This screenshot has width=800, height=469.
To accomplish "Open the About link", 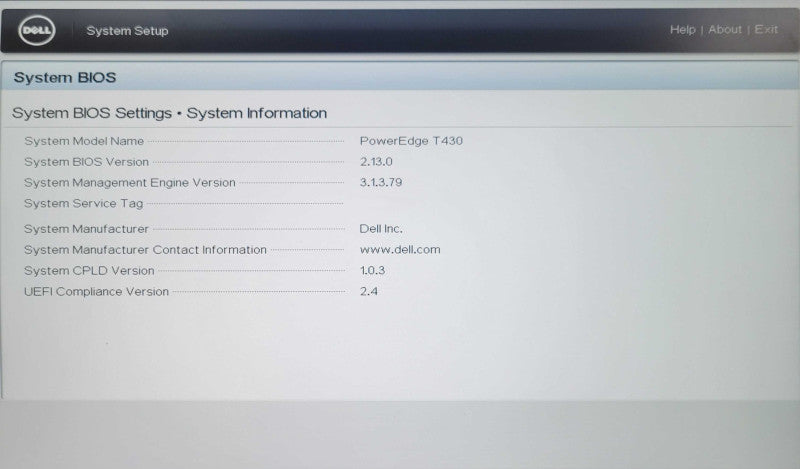I will (724, 30).
